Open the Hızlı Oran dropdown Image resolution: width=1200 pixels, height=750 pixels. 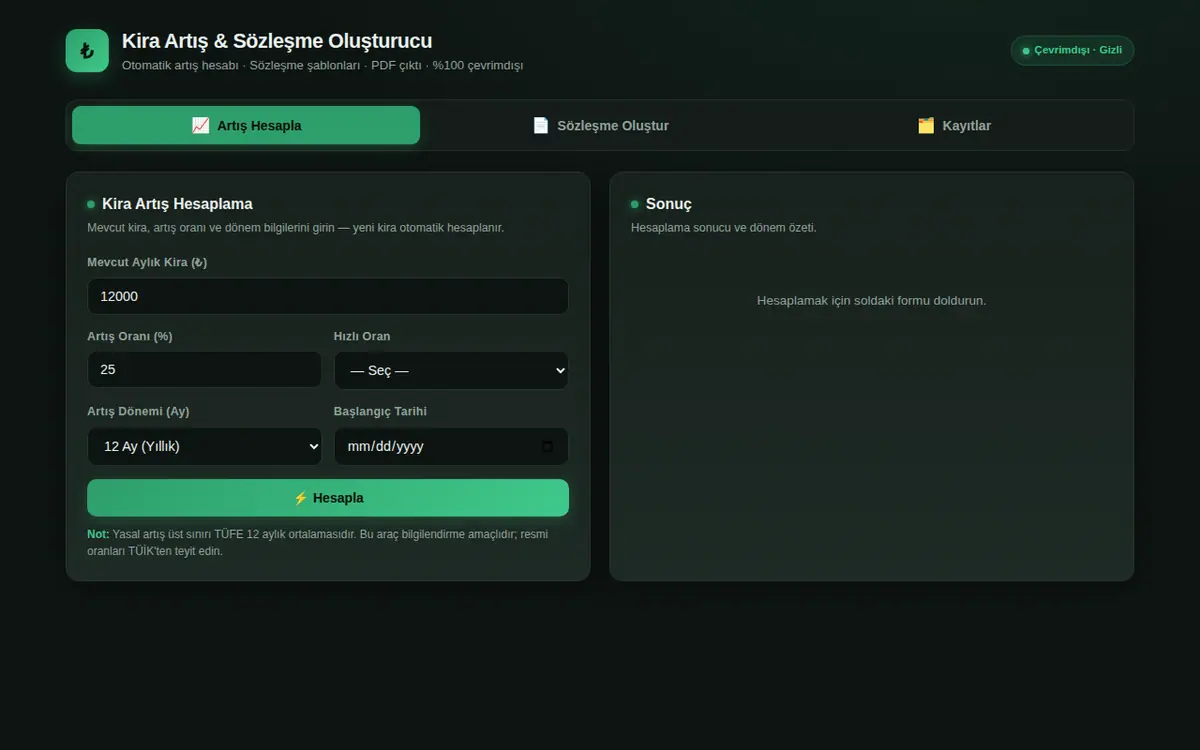[451, 370]
